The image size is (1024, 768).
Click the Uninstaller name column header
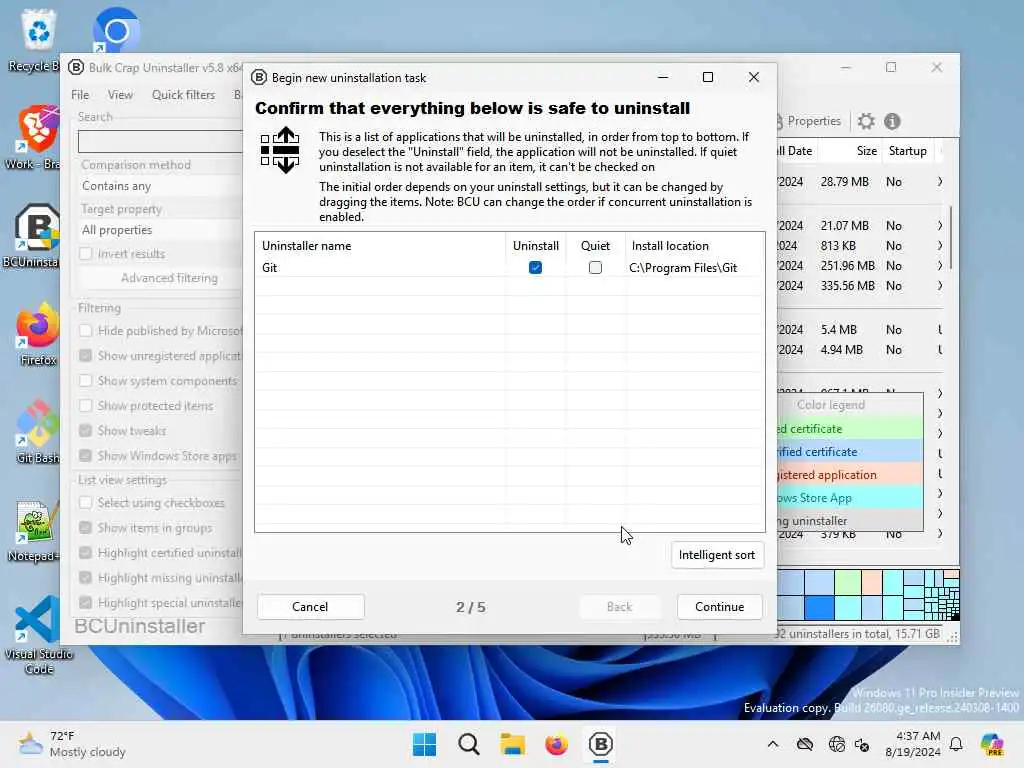tap(380, 246)
